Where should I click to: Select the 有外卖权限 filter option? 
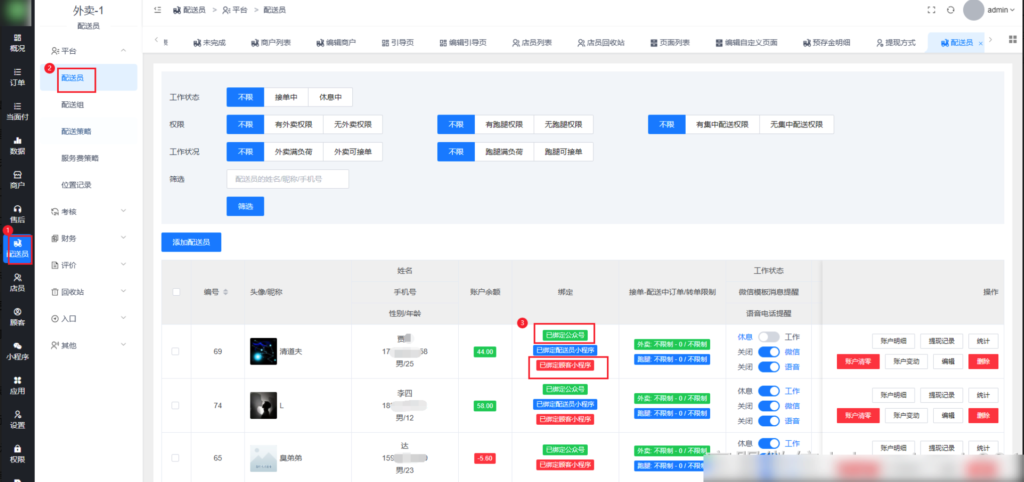[293, 124]
